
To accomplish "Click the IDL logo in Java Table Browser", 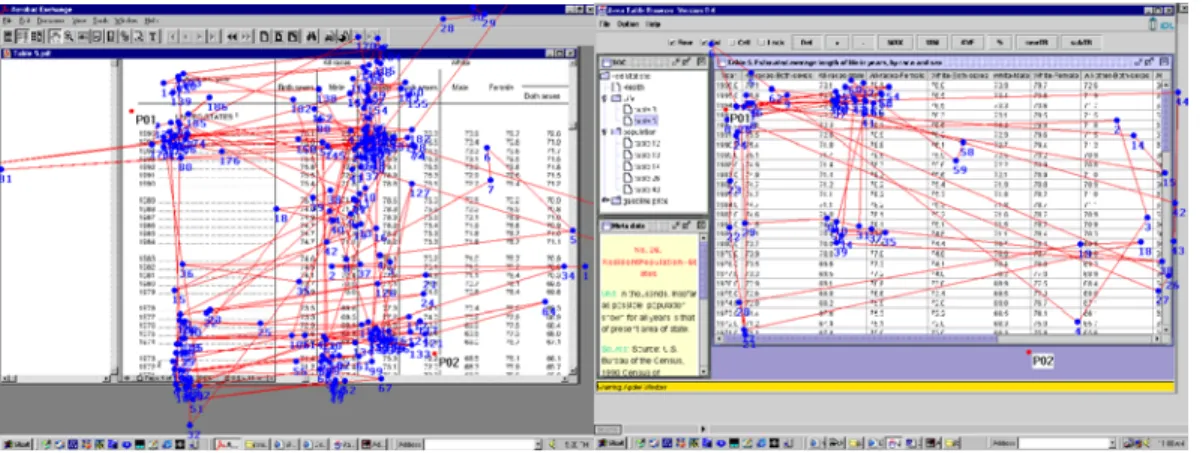I will 1163,24.
